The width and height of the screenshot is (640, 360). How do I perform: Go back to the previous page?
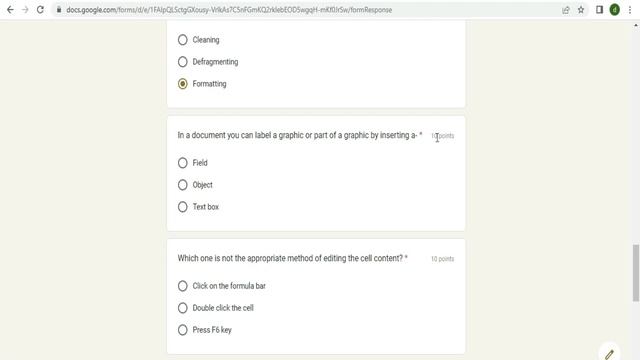pos(10,10)
